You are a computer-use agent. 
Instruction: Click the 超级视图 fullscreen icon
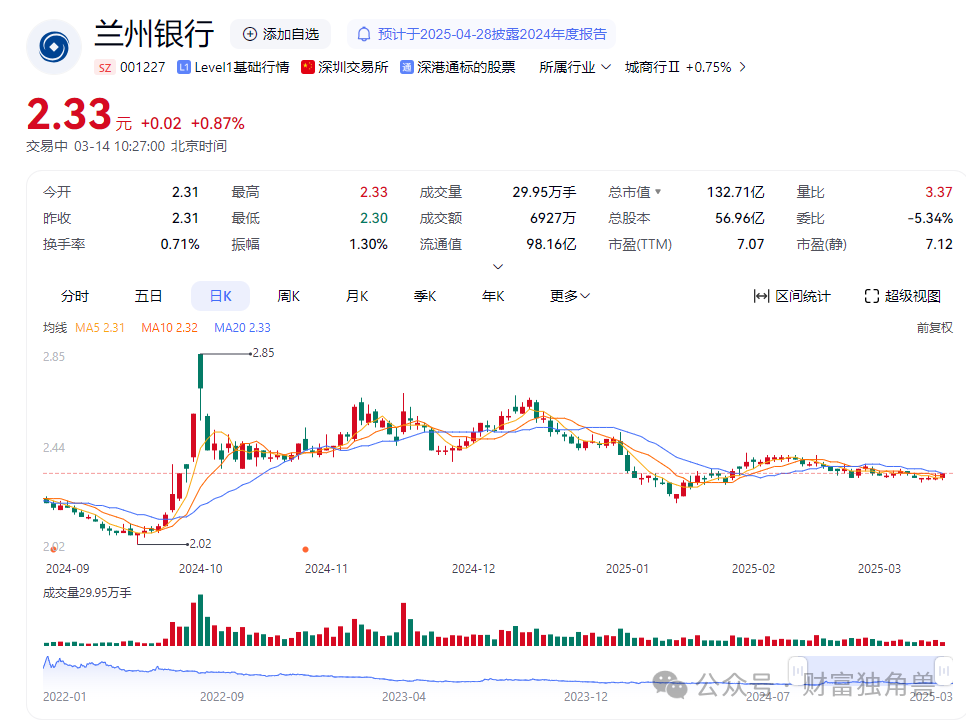871,296
